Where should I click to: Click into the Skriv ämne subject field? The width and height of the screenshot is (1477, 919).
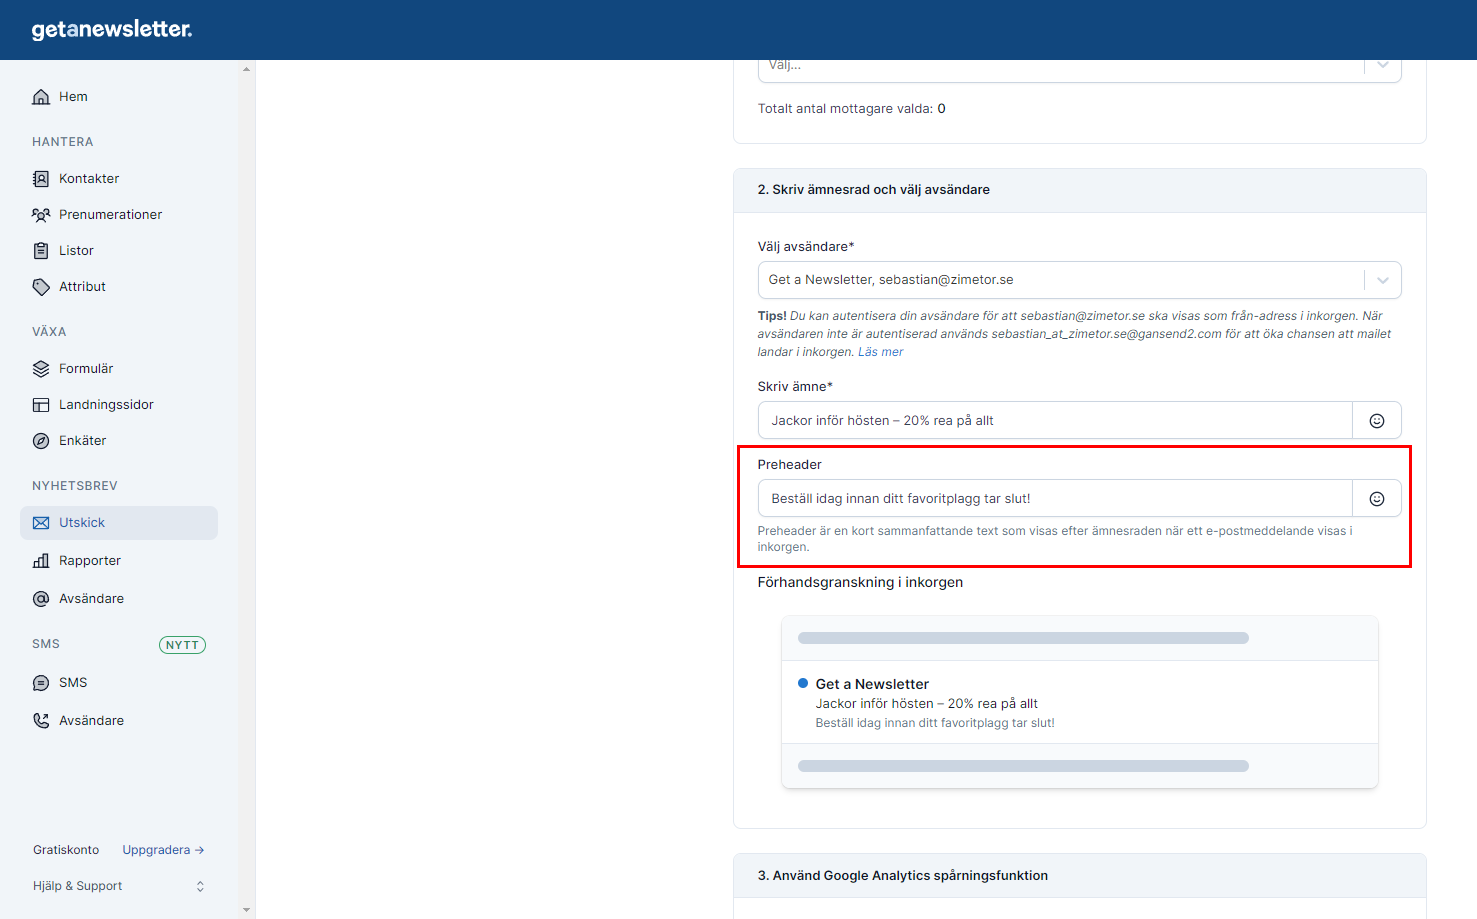[1055, 421]
